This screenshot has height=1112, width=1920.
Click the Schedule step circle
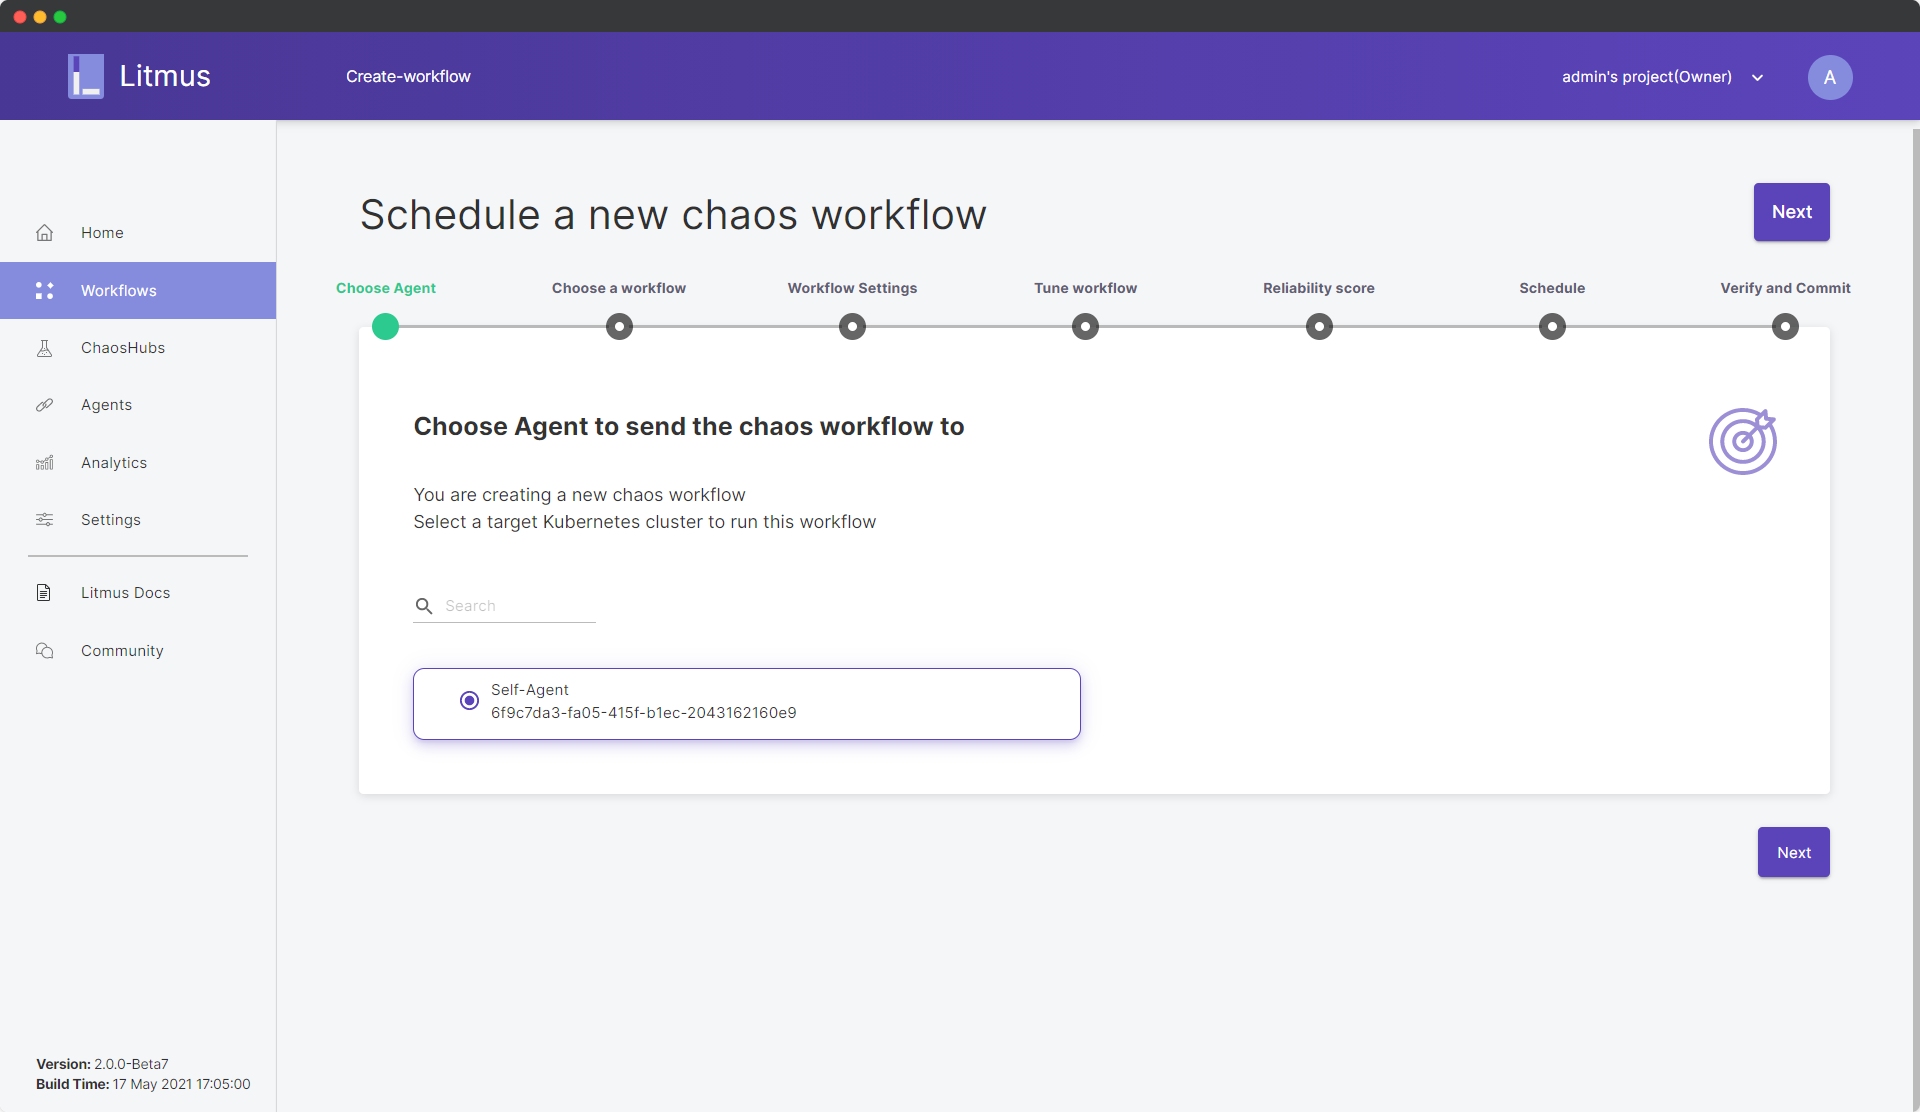click(x=1552, y=326)
